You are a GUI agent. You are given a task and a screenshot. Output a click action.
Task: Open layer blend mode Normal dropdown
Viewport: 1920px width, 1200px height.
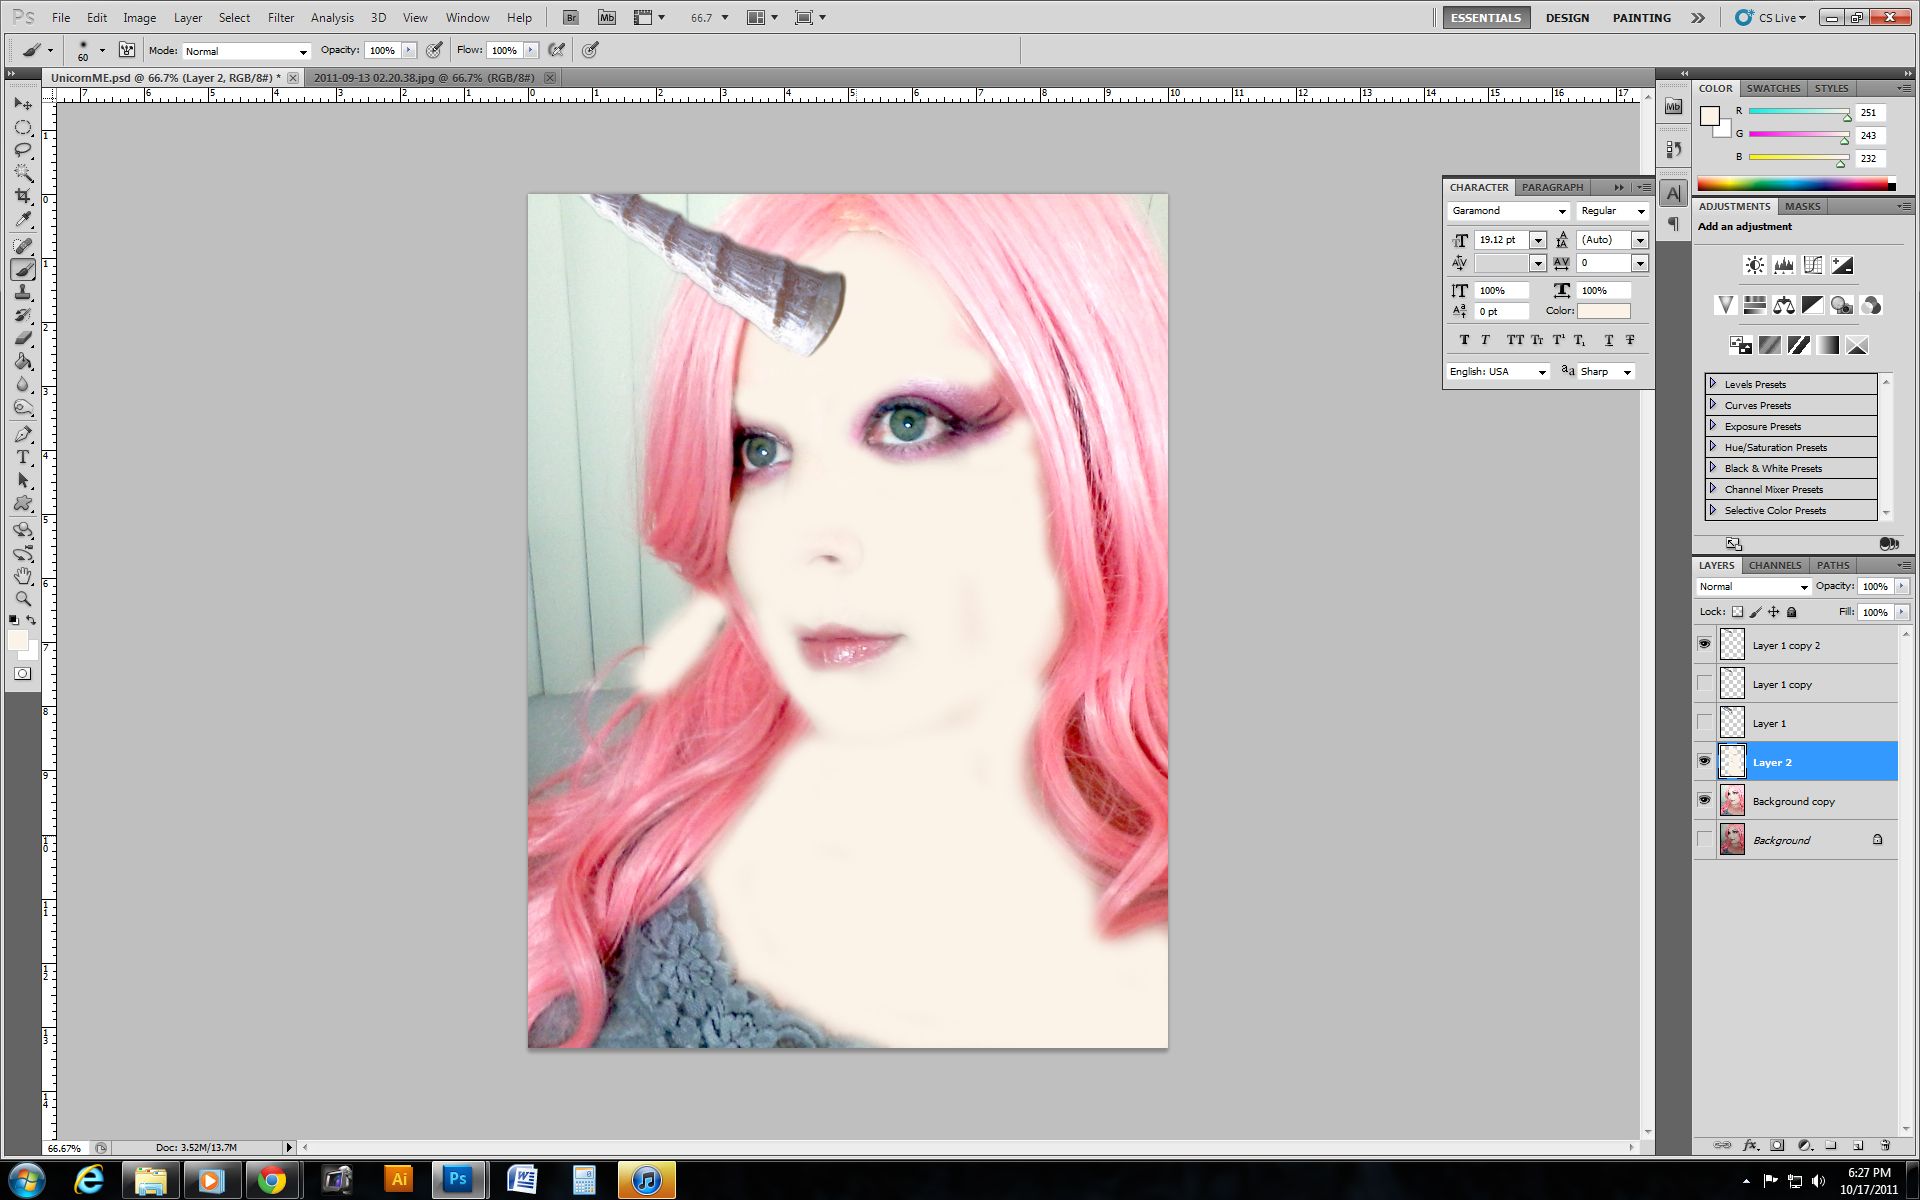click(x=1754, y=587)
